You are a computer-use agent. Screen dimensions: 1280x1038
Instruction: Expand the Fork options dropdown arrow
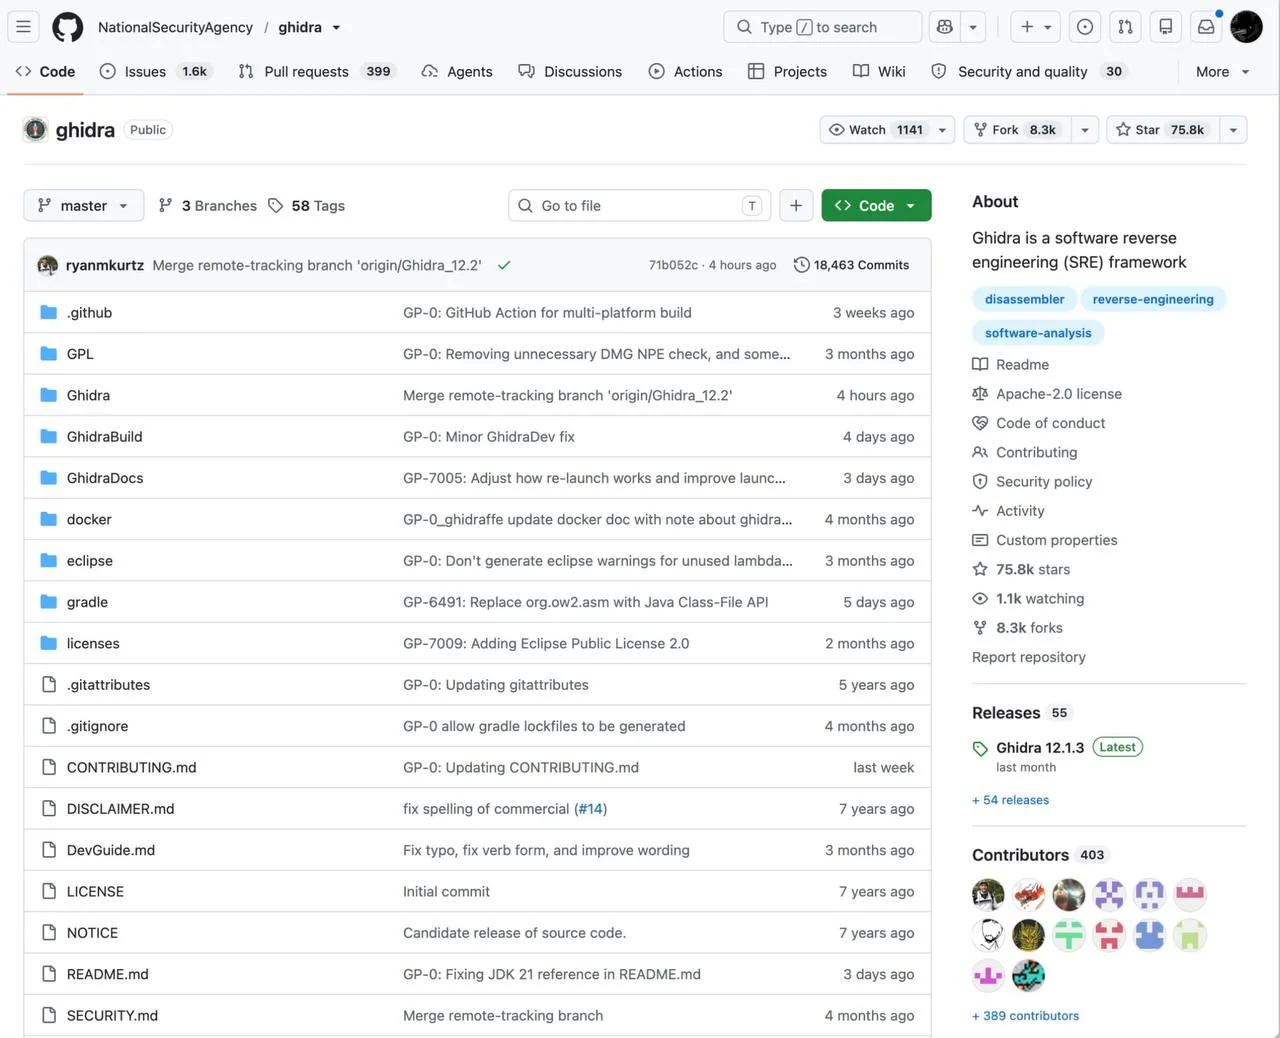(x=1084, y=130)
